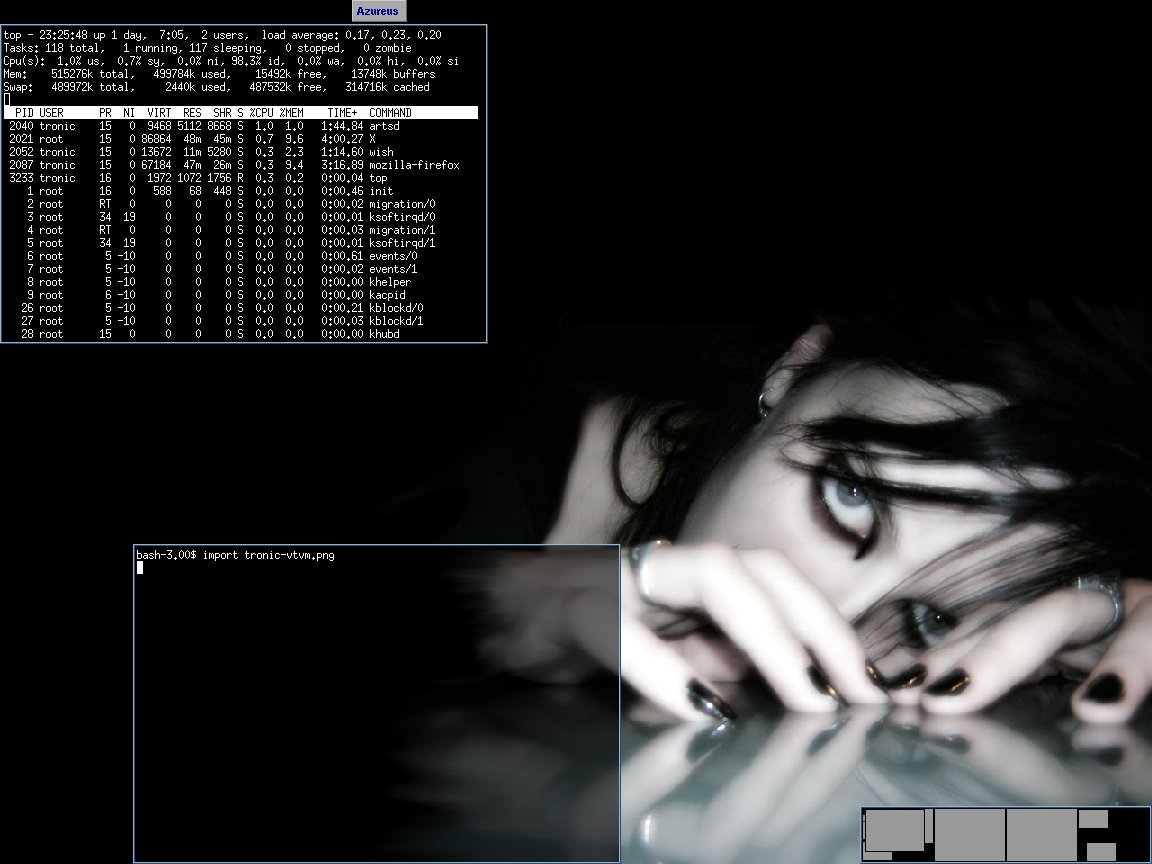Select the events/1 process name
Screen dimensions: 1152x864
[x=393, y=269]
